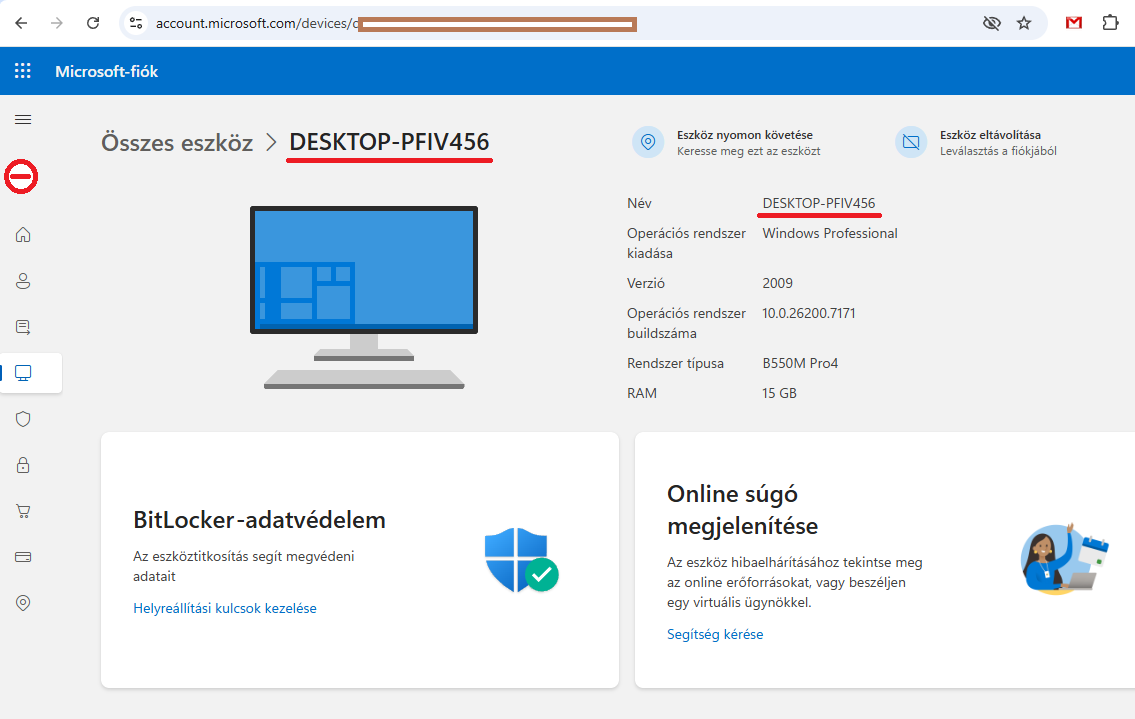Click the build number 10.0.26200.7171
The height and width of the screenshot is (719, 1135).
coord(809,314)
